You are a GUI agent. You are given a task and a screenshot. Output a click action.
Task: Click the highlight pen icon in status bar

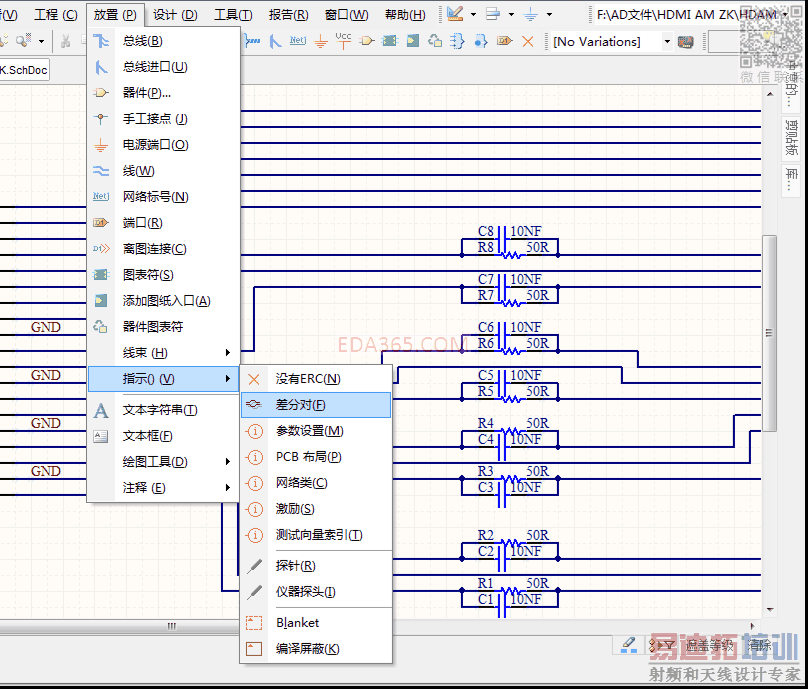(x=628, y=645)
